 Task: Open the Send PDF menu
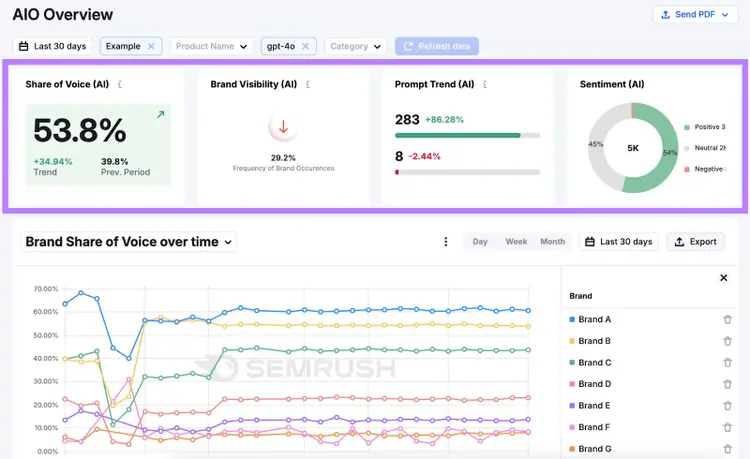(x=695, y=15)
